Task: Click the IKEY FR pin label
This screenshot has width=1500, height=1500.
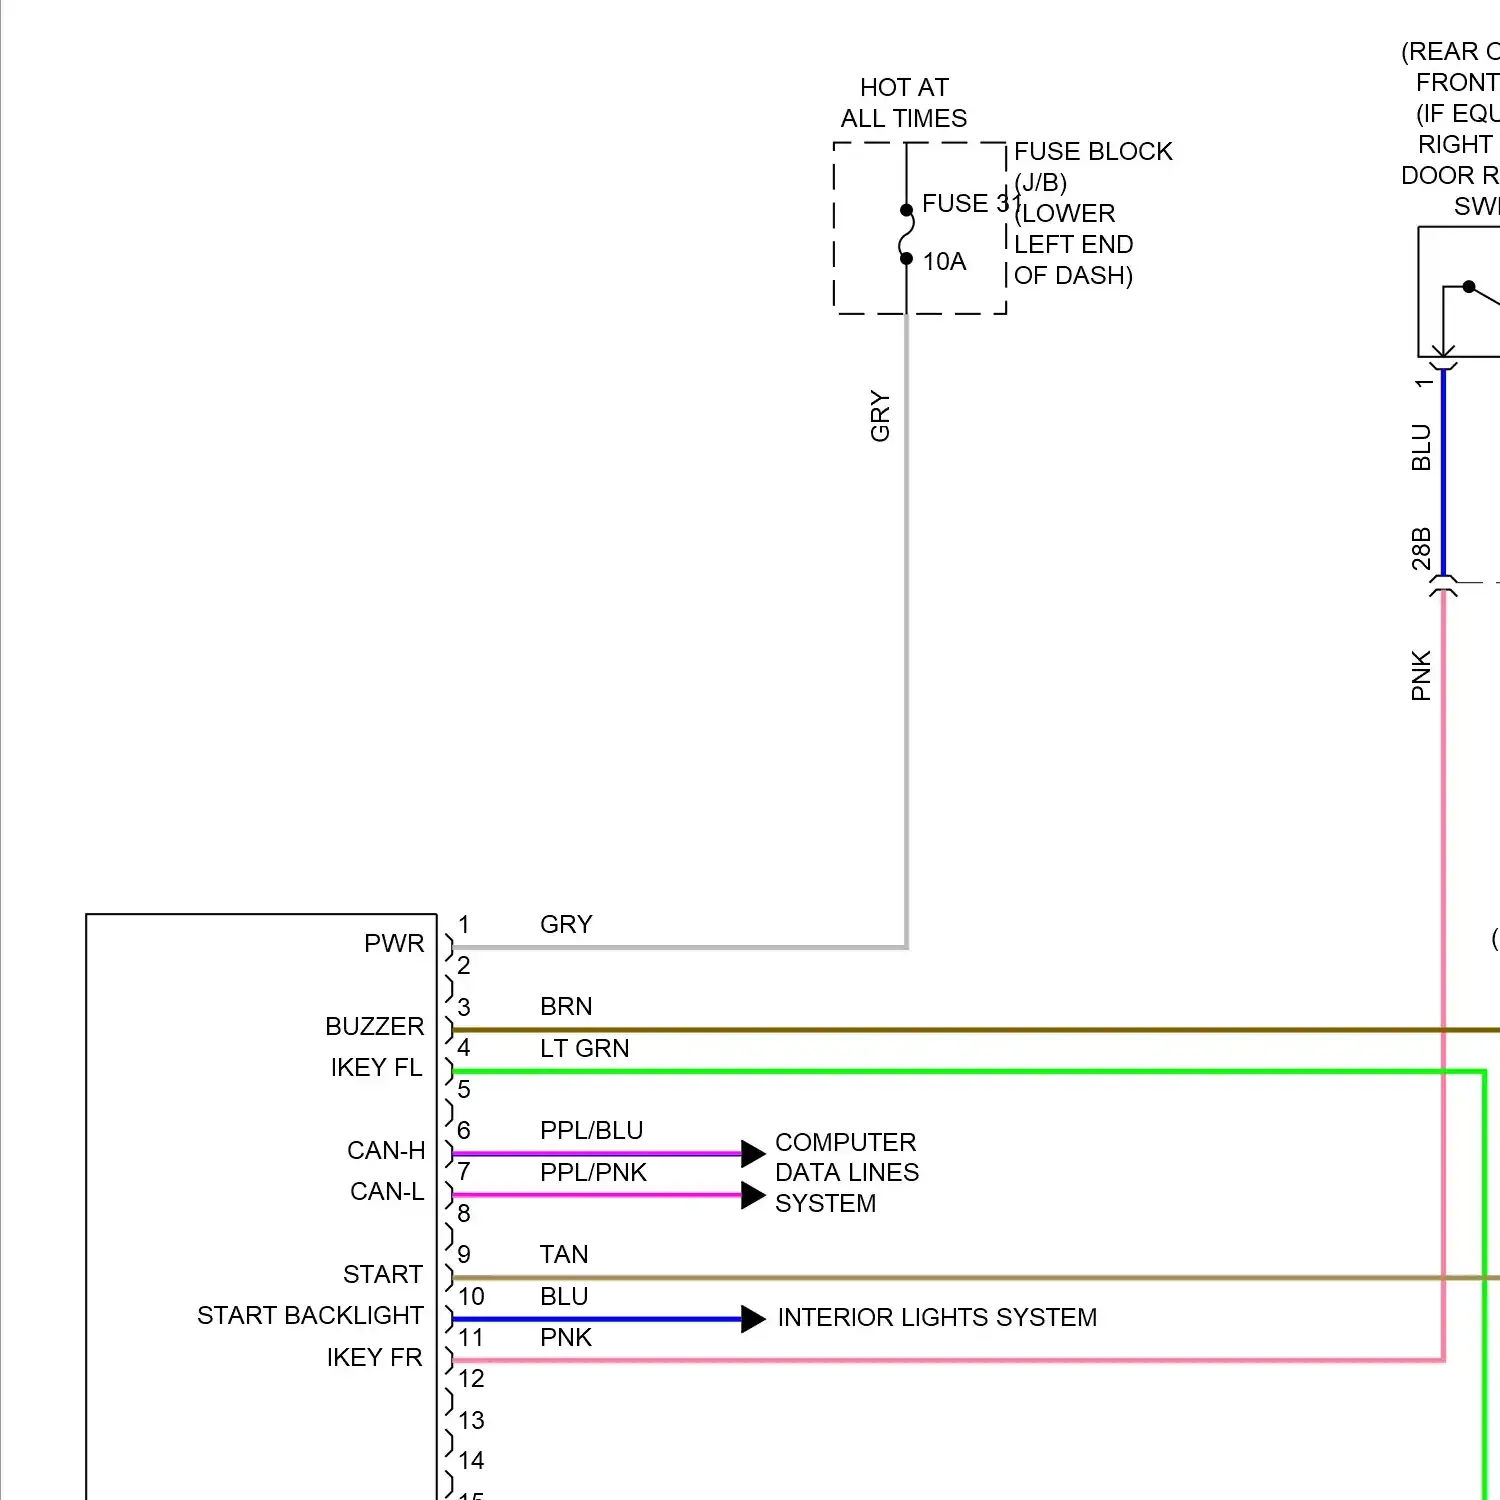Action: (x=375, y=1357)
